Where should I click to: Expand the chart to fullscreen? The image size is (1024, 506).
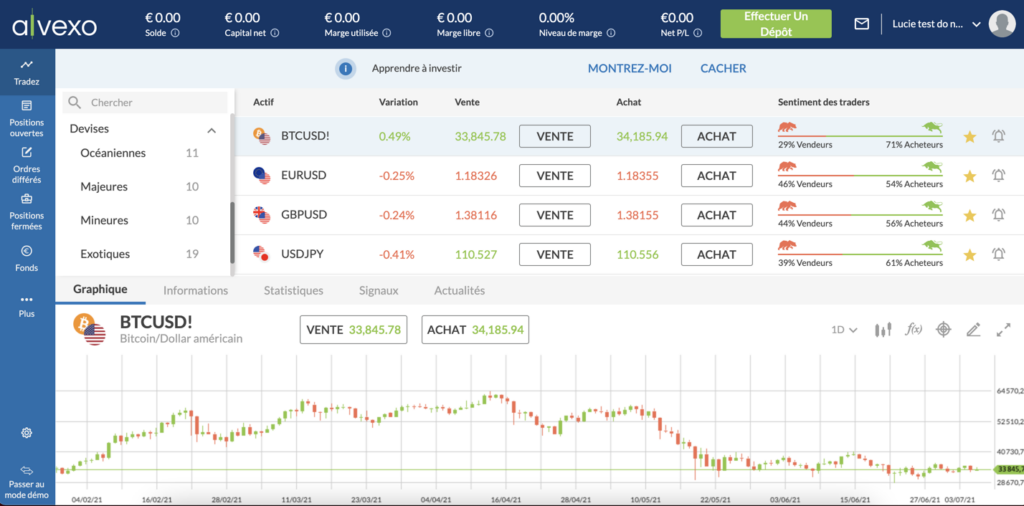[1003, 329]
